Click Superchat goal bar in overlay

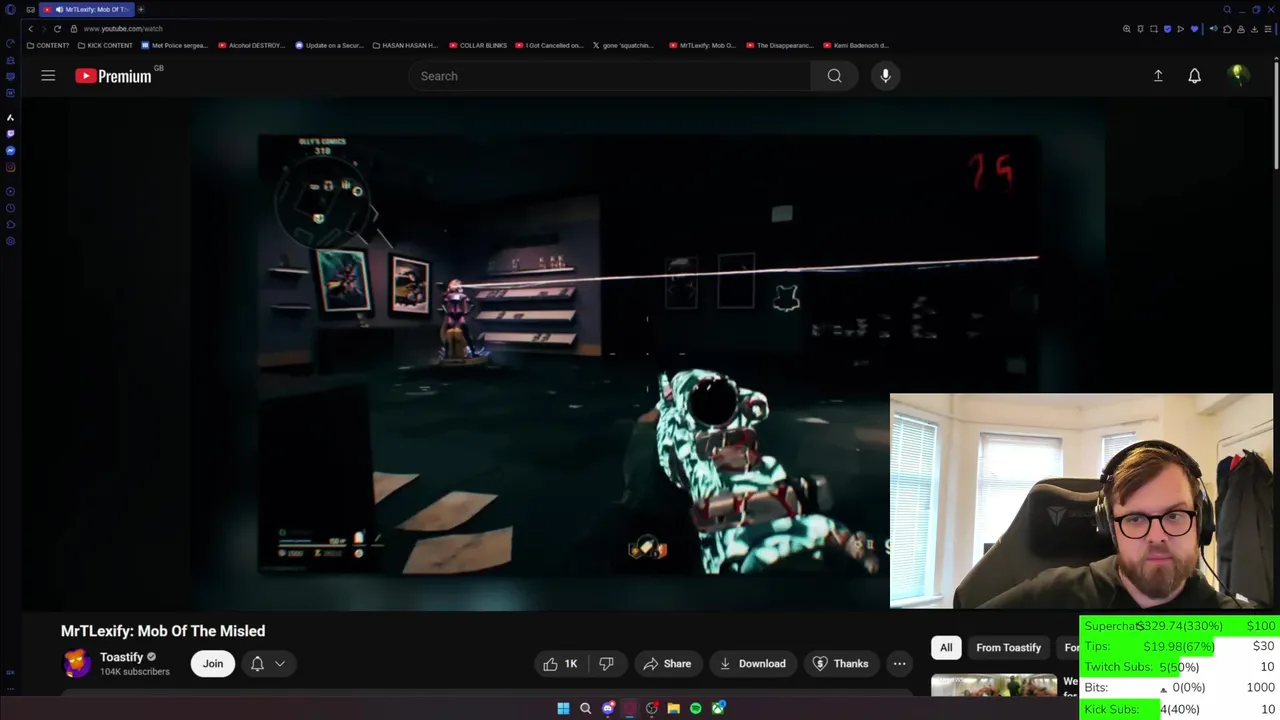tap(1180, 626)
